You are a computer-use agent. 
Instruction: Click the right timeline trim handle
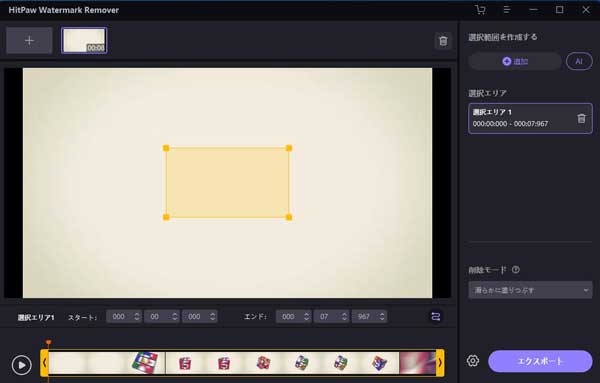[x=440, y=362]
